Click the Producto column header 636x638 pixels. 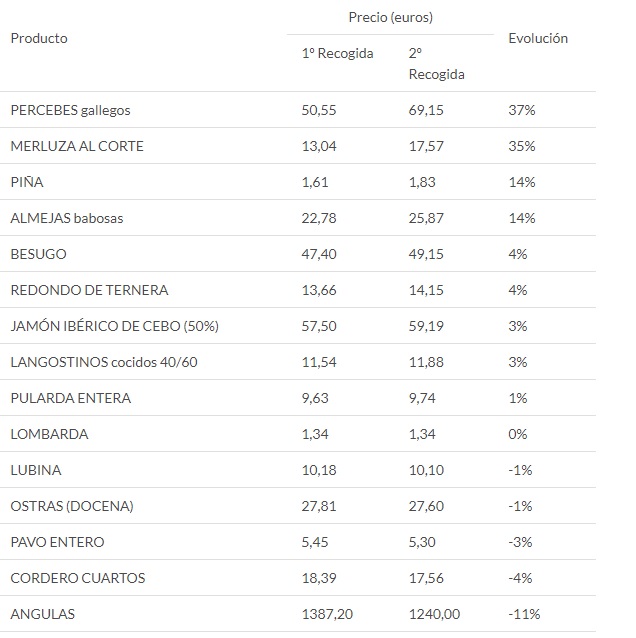[39, 38]
